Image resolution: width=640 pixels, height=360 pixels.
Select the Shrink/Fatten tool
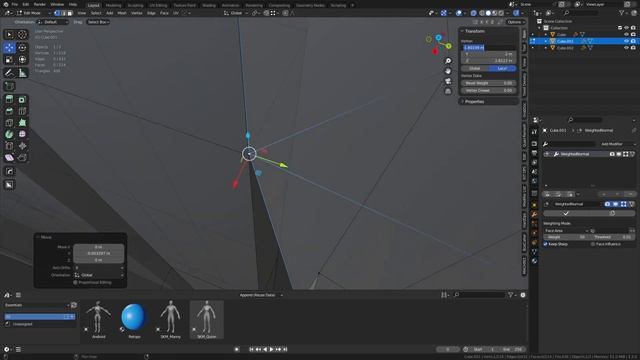coord(22,146)
